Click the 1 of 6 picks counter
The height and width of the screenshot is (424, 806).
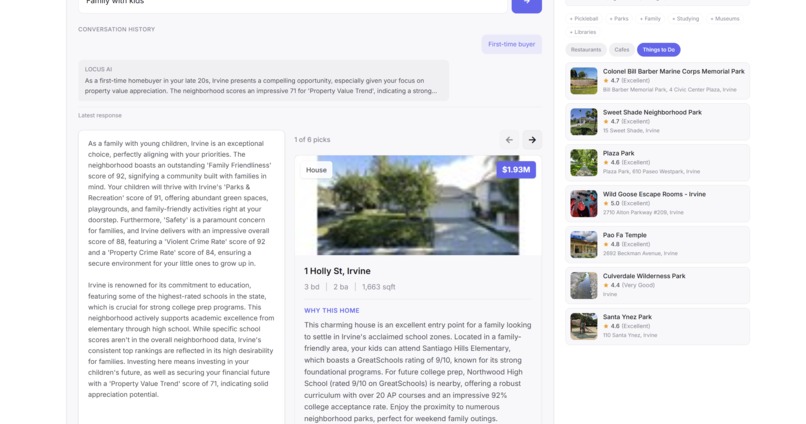click(x=312, y=140)
